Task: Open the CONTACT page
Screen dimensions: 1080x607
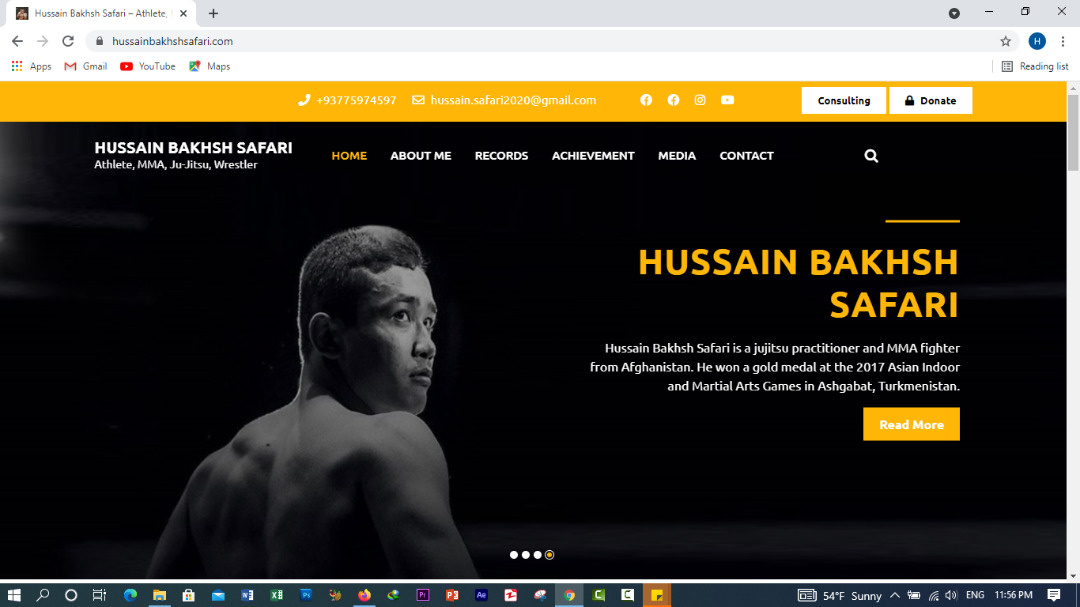Action: (x=747, y=156)
